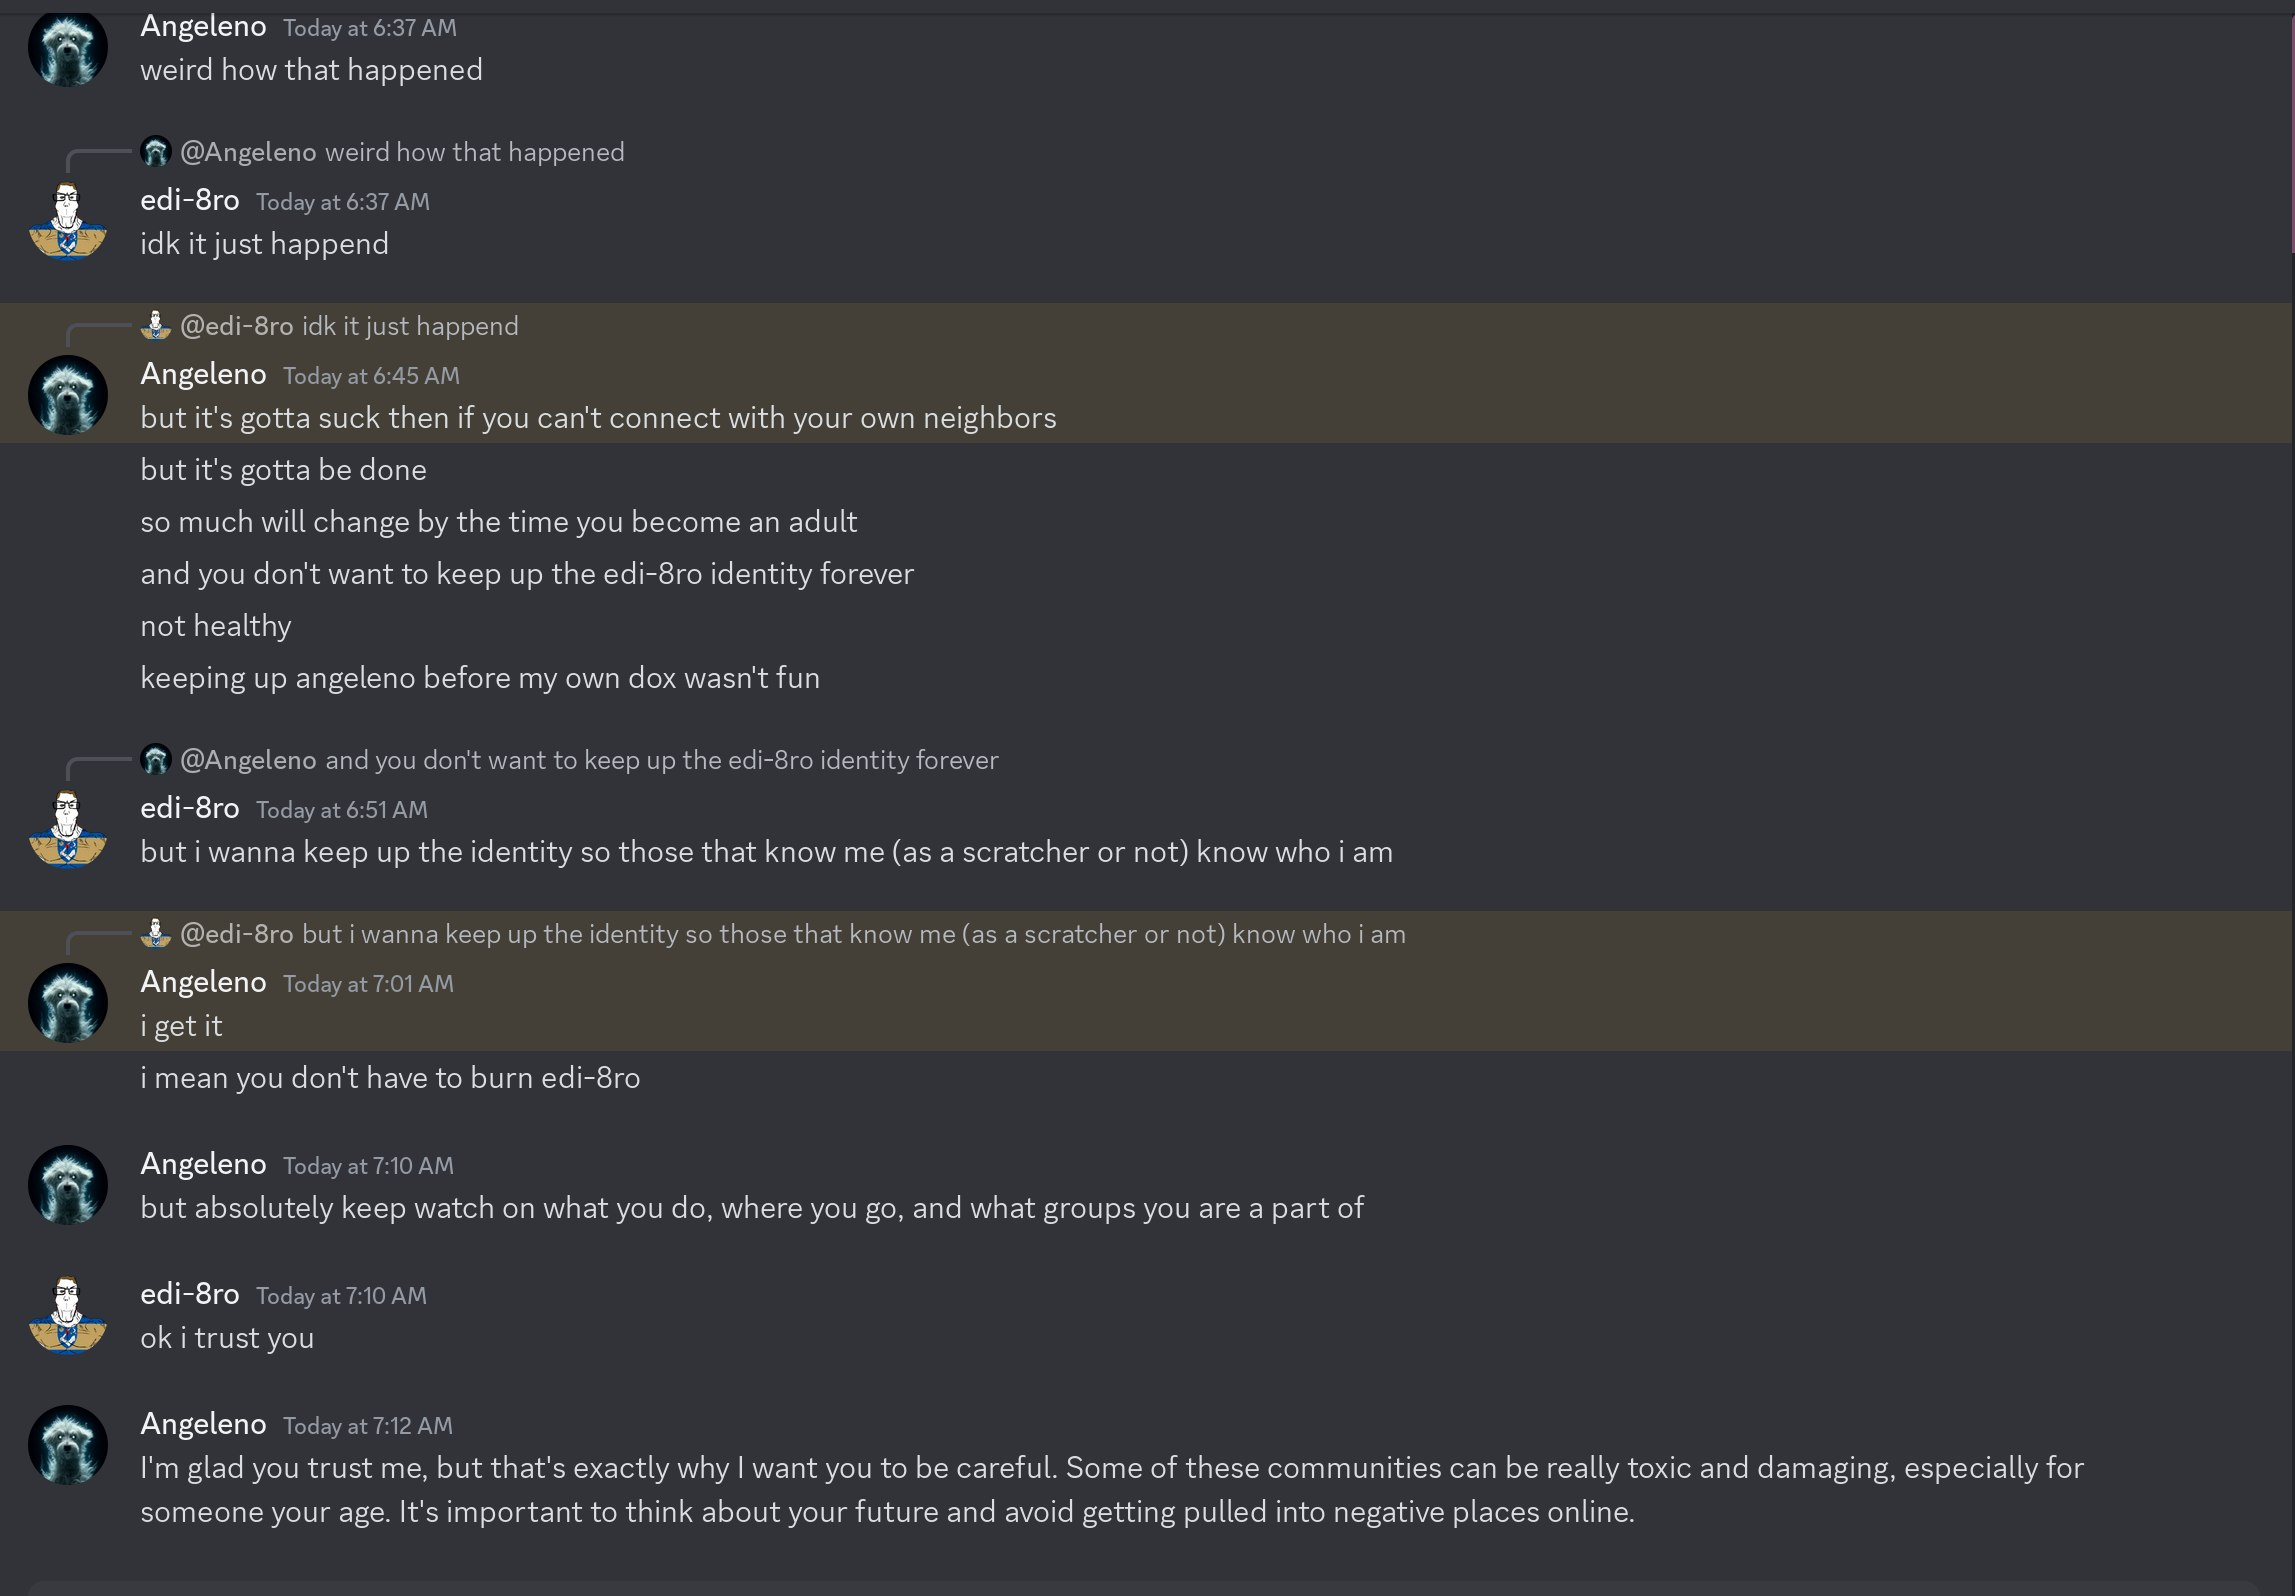Jump to quoted reply "idk it just happend"
The image size is (2295, 1596).
point(410,326)
